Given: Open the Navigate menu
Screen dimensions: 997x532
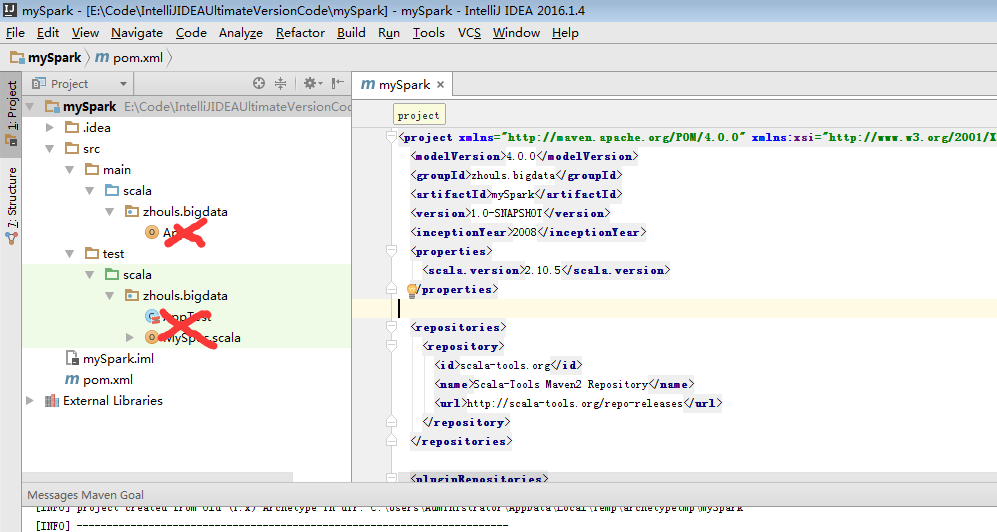Looking at the screenshot, I should coord(137,32).
